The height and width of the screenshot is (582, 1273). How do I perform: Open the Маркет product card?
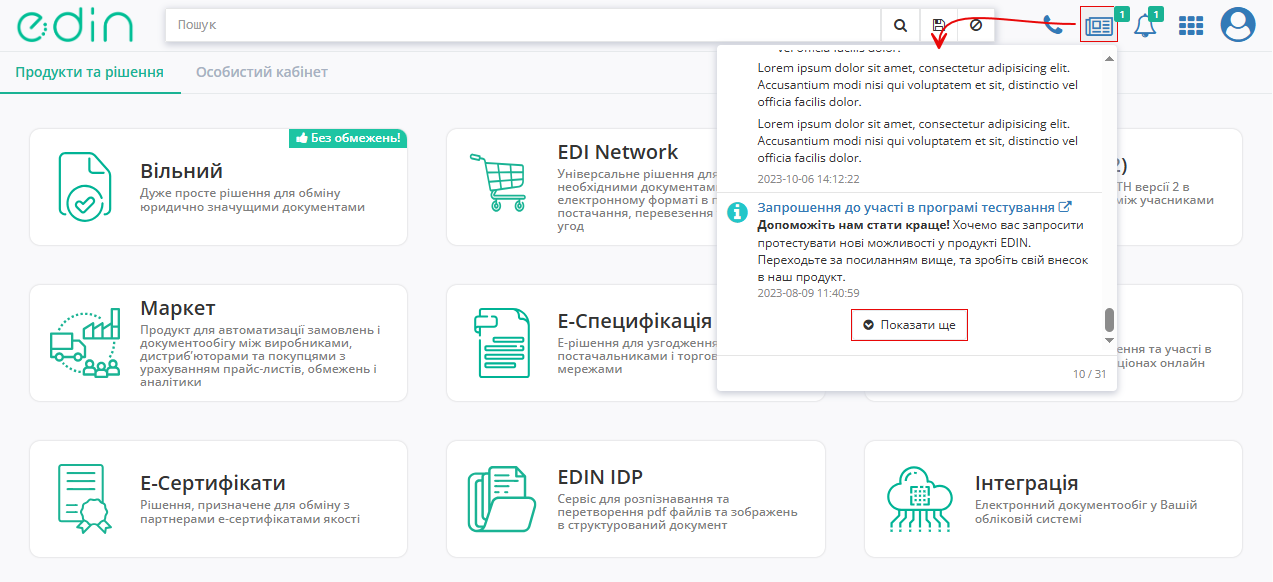tap(218, 343)
